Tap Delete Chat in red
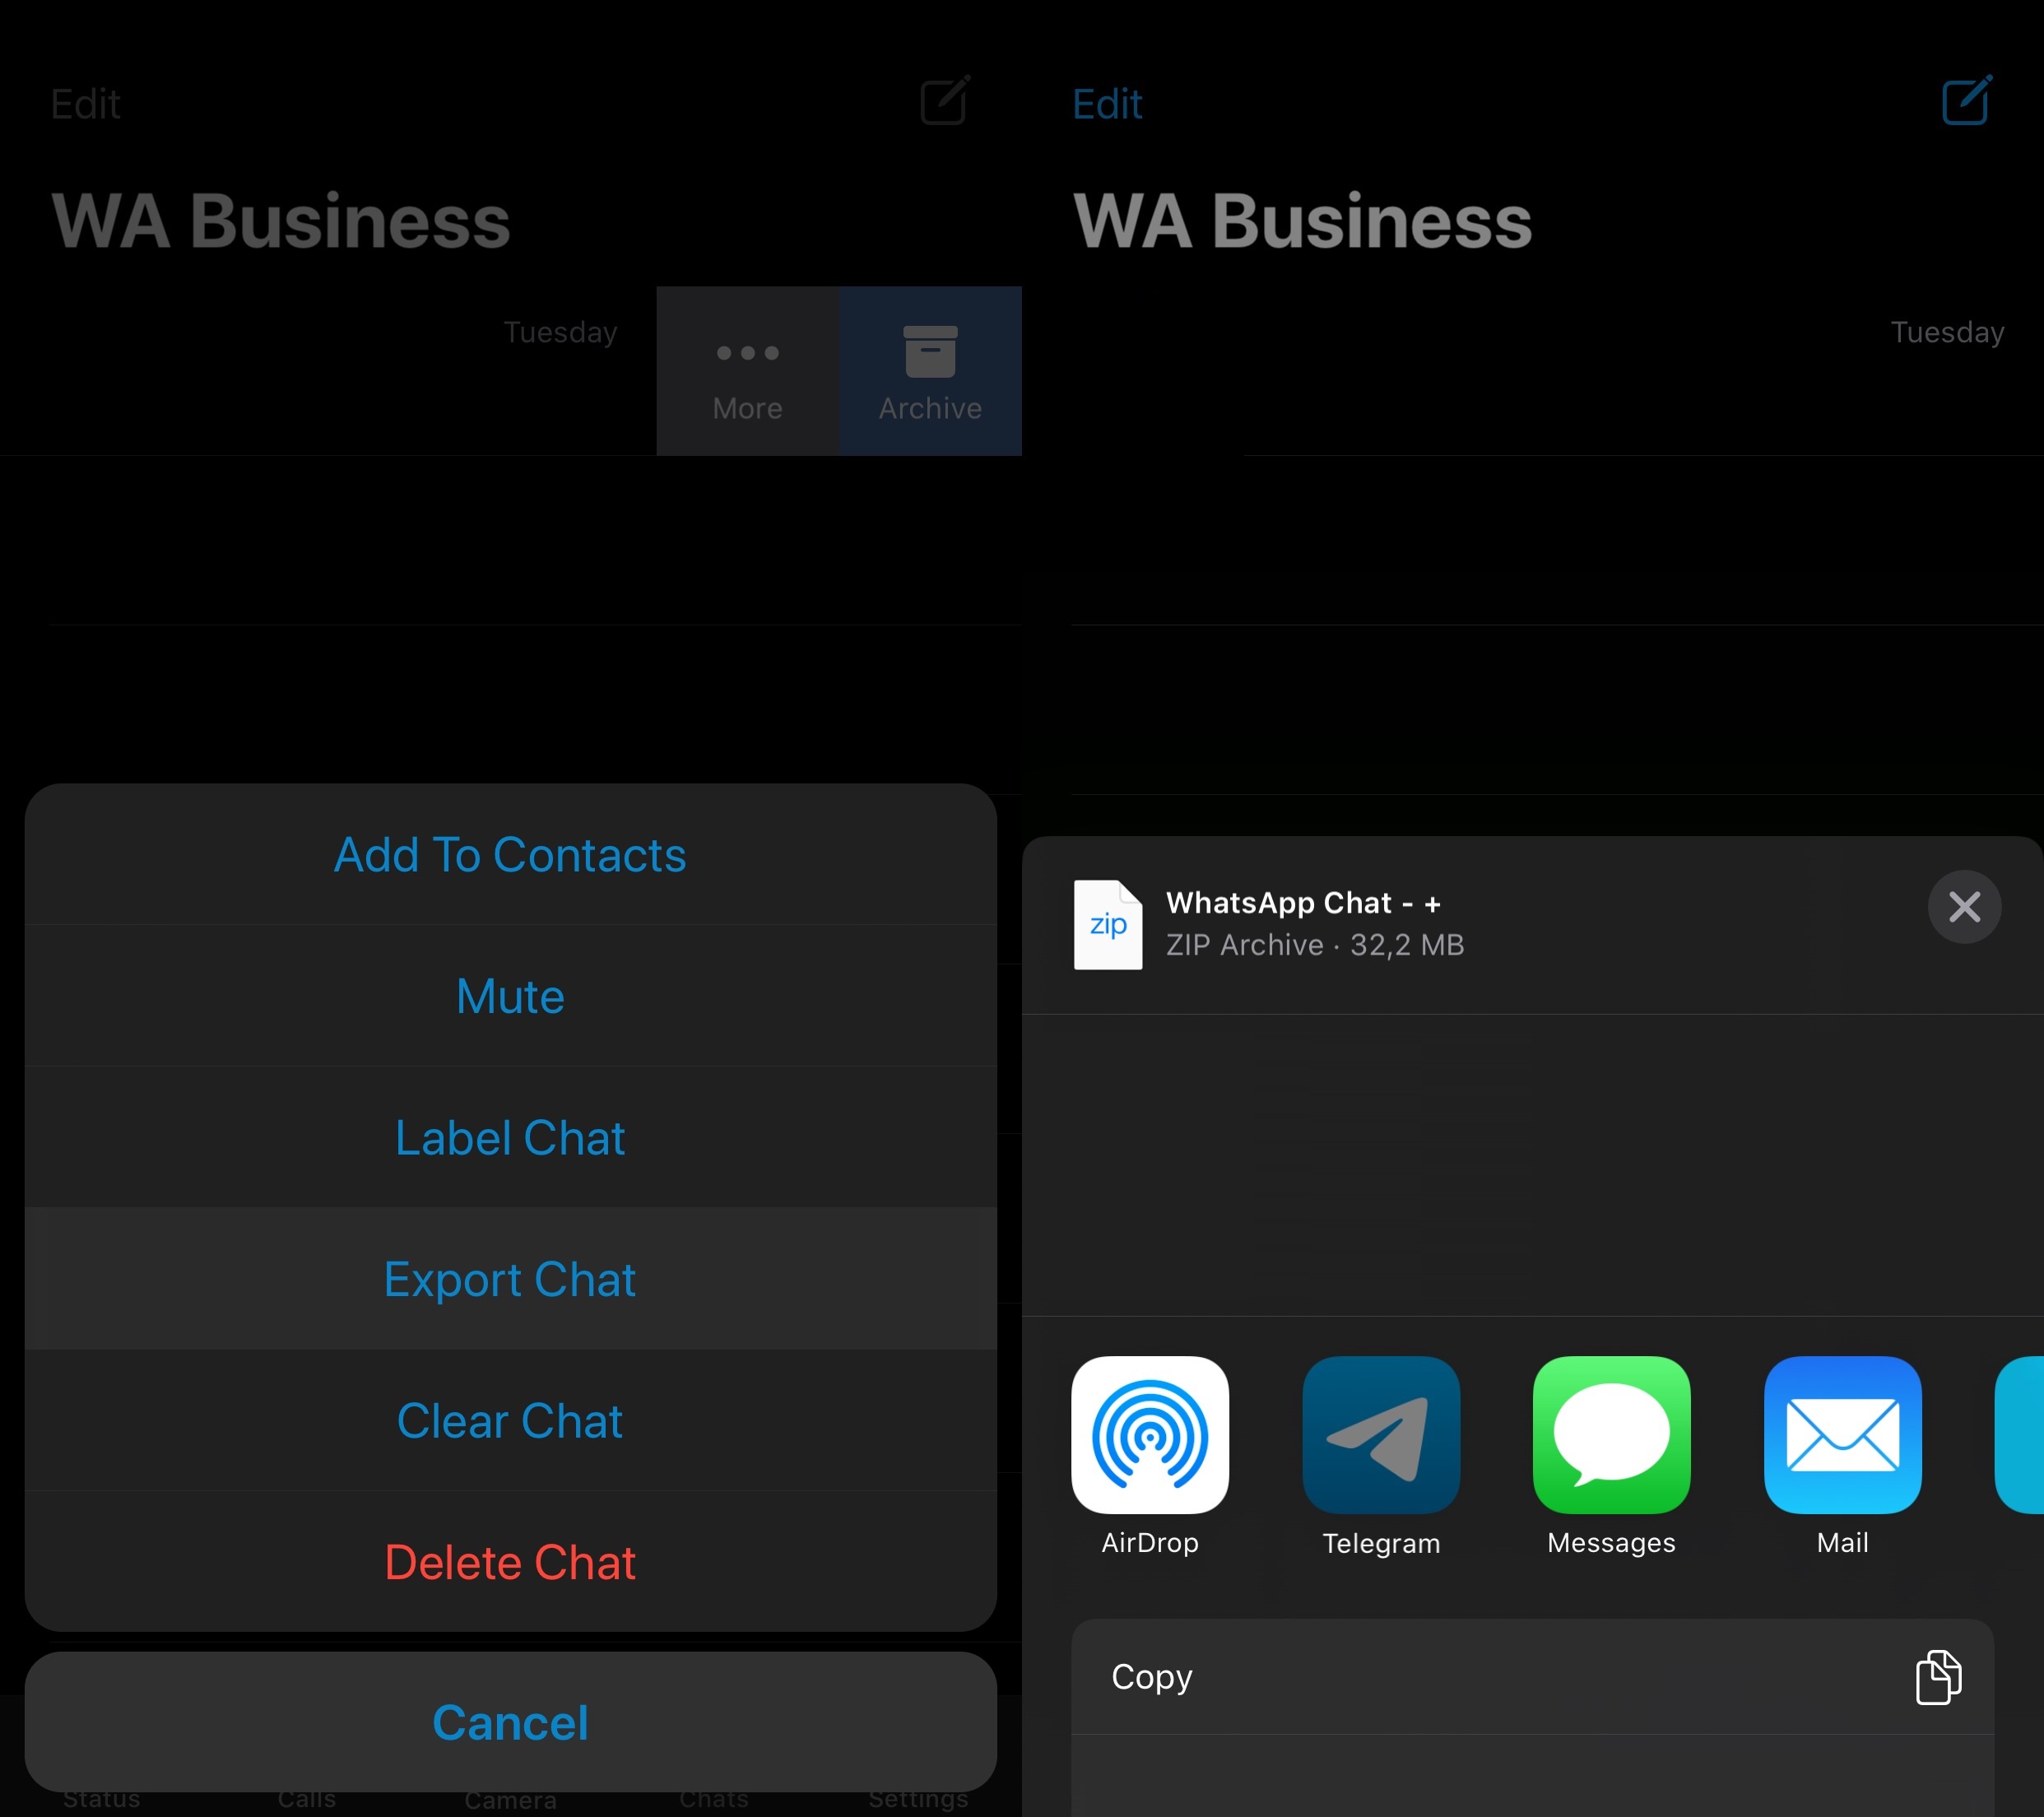 pyautogui.click(x=510, y=1561)
